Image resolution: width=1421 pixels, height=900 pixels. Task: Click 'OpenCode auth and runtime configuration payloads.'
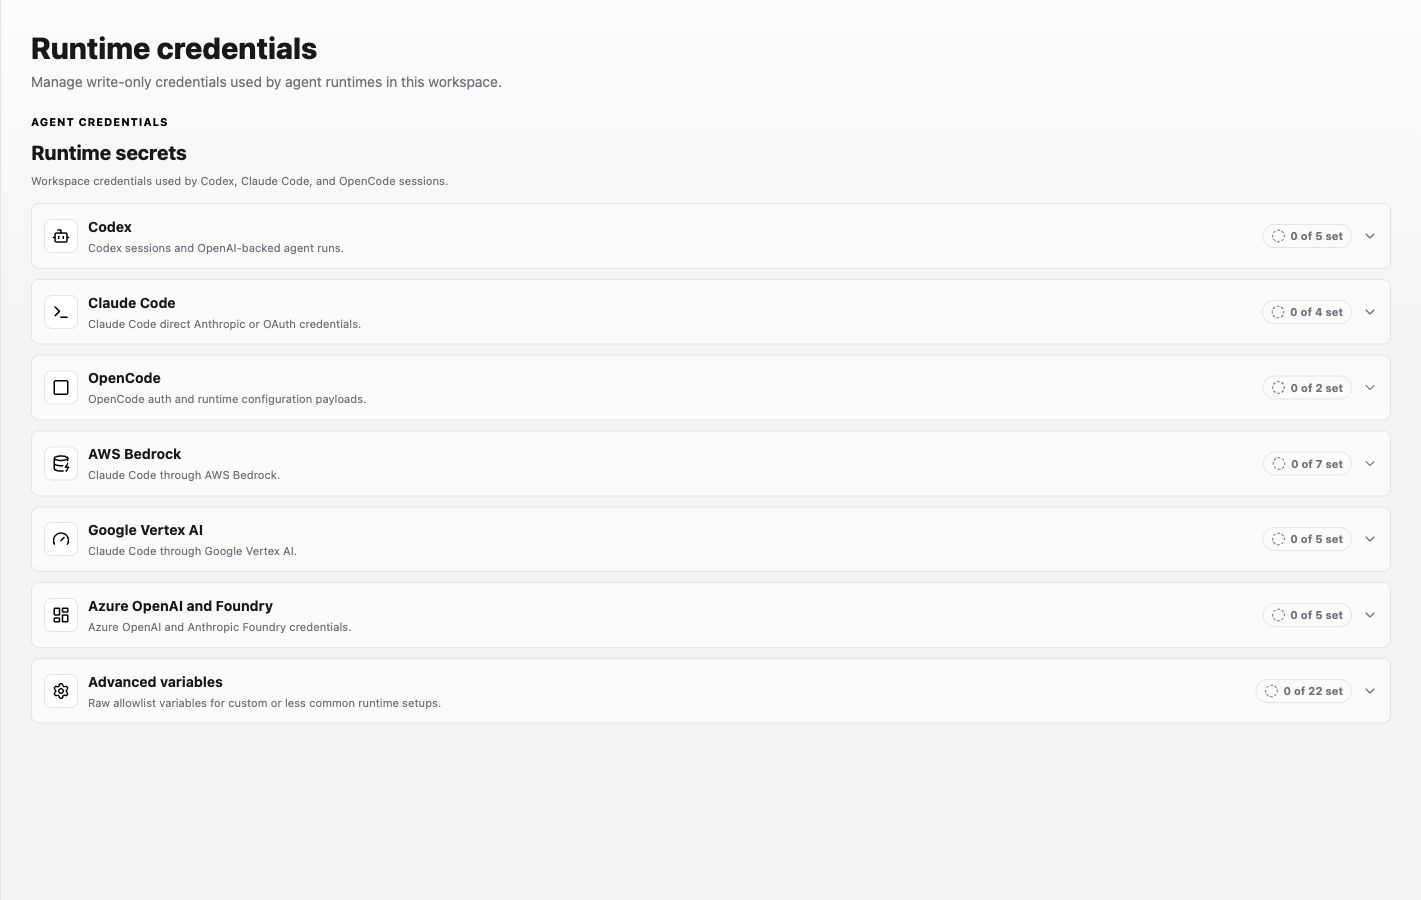227,399
